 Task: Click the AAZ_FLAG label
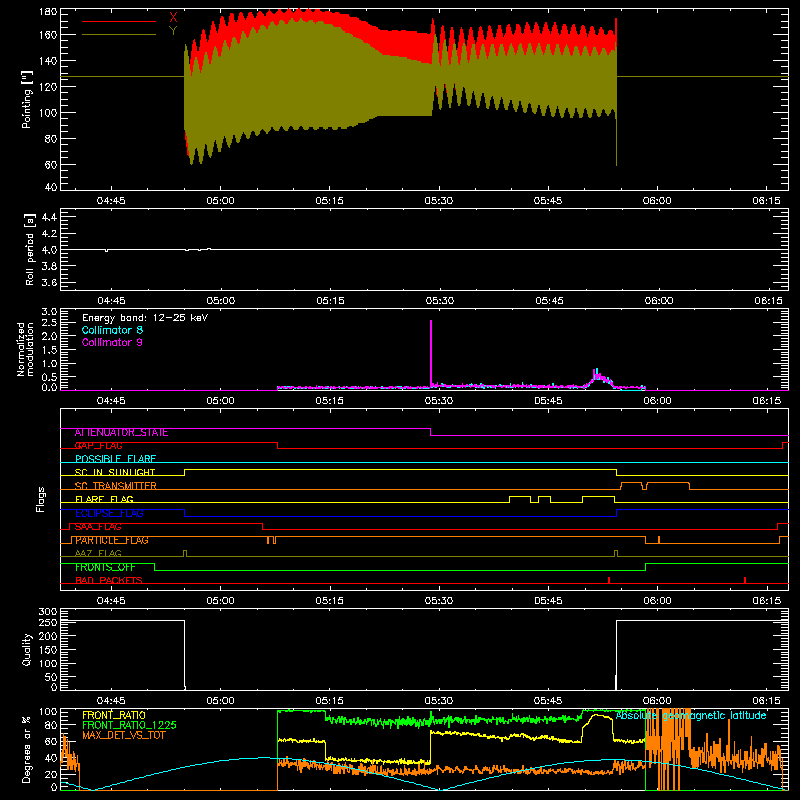point(98,553)
